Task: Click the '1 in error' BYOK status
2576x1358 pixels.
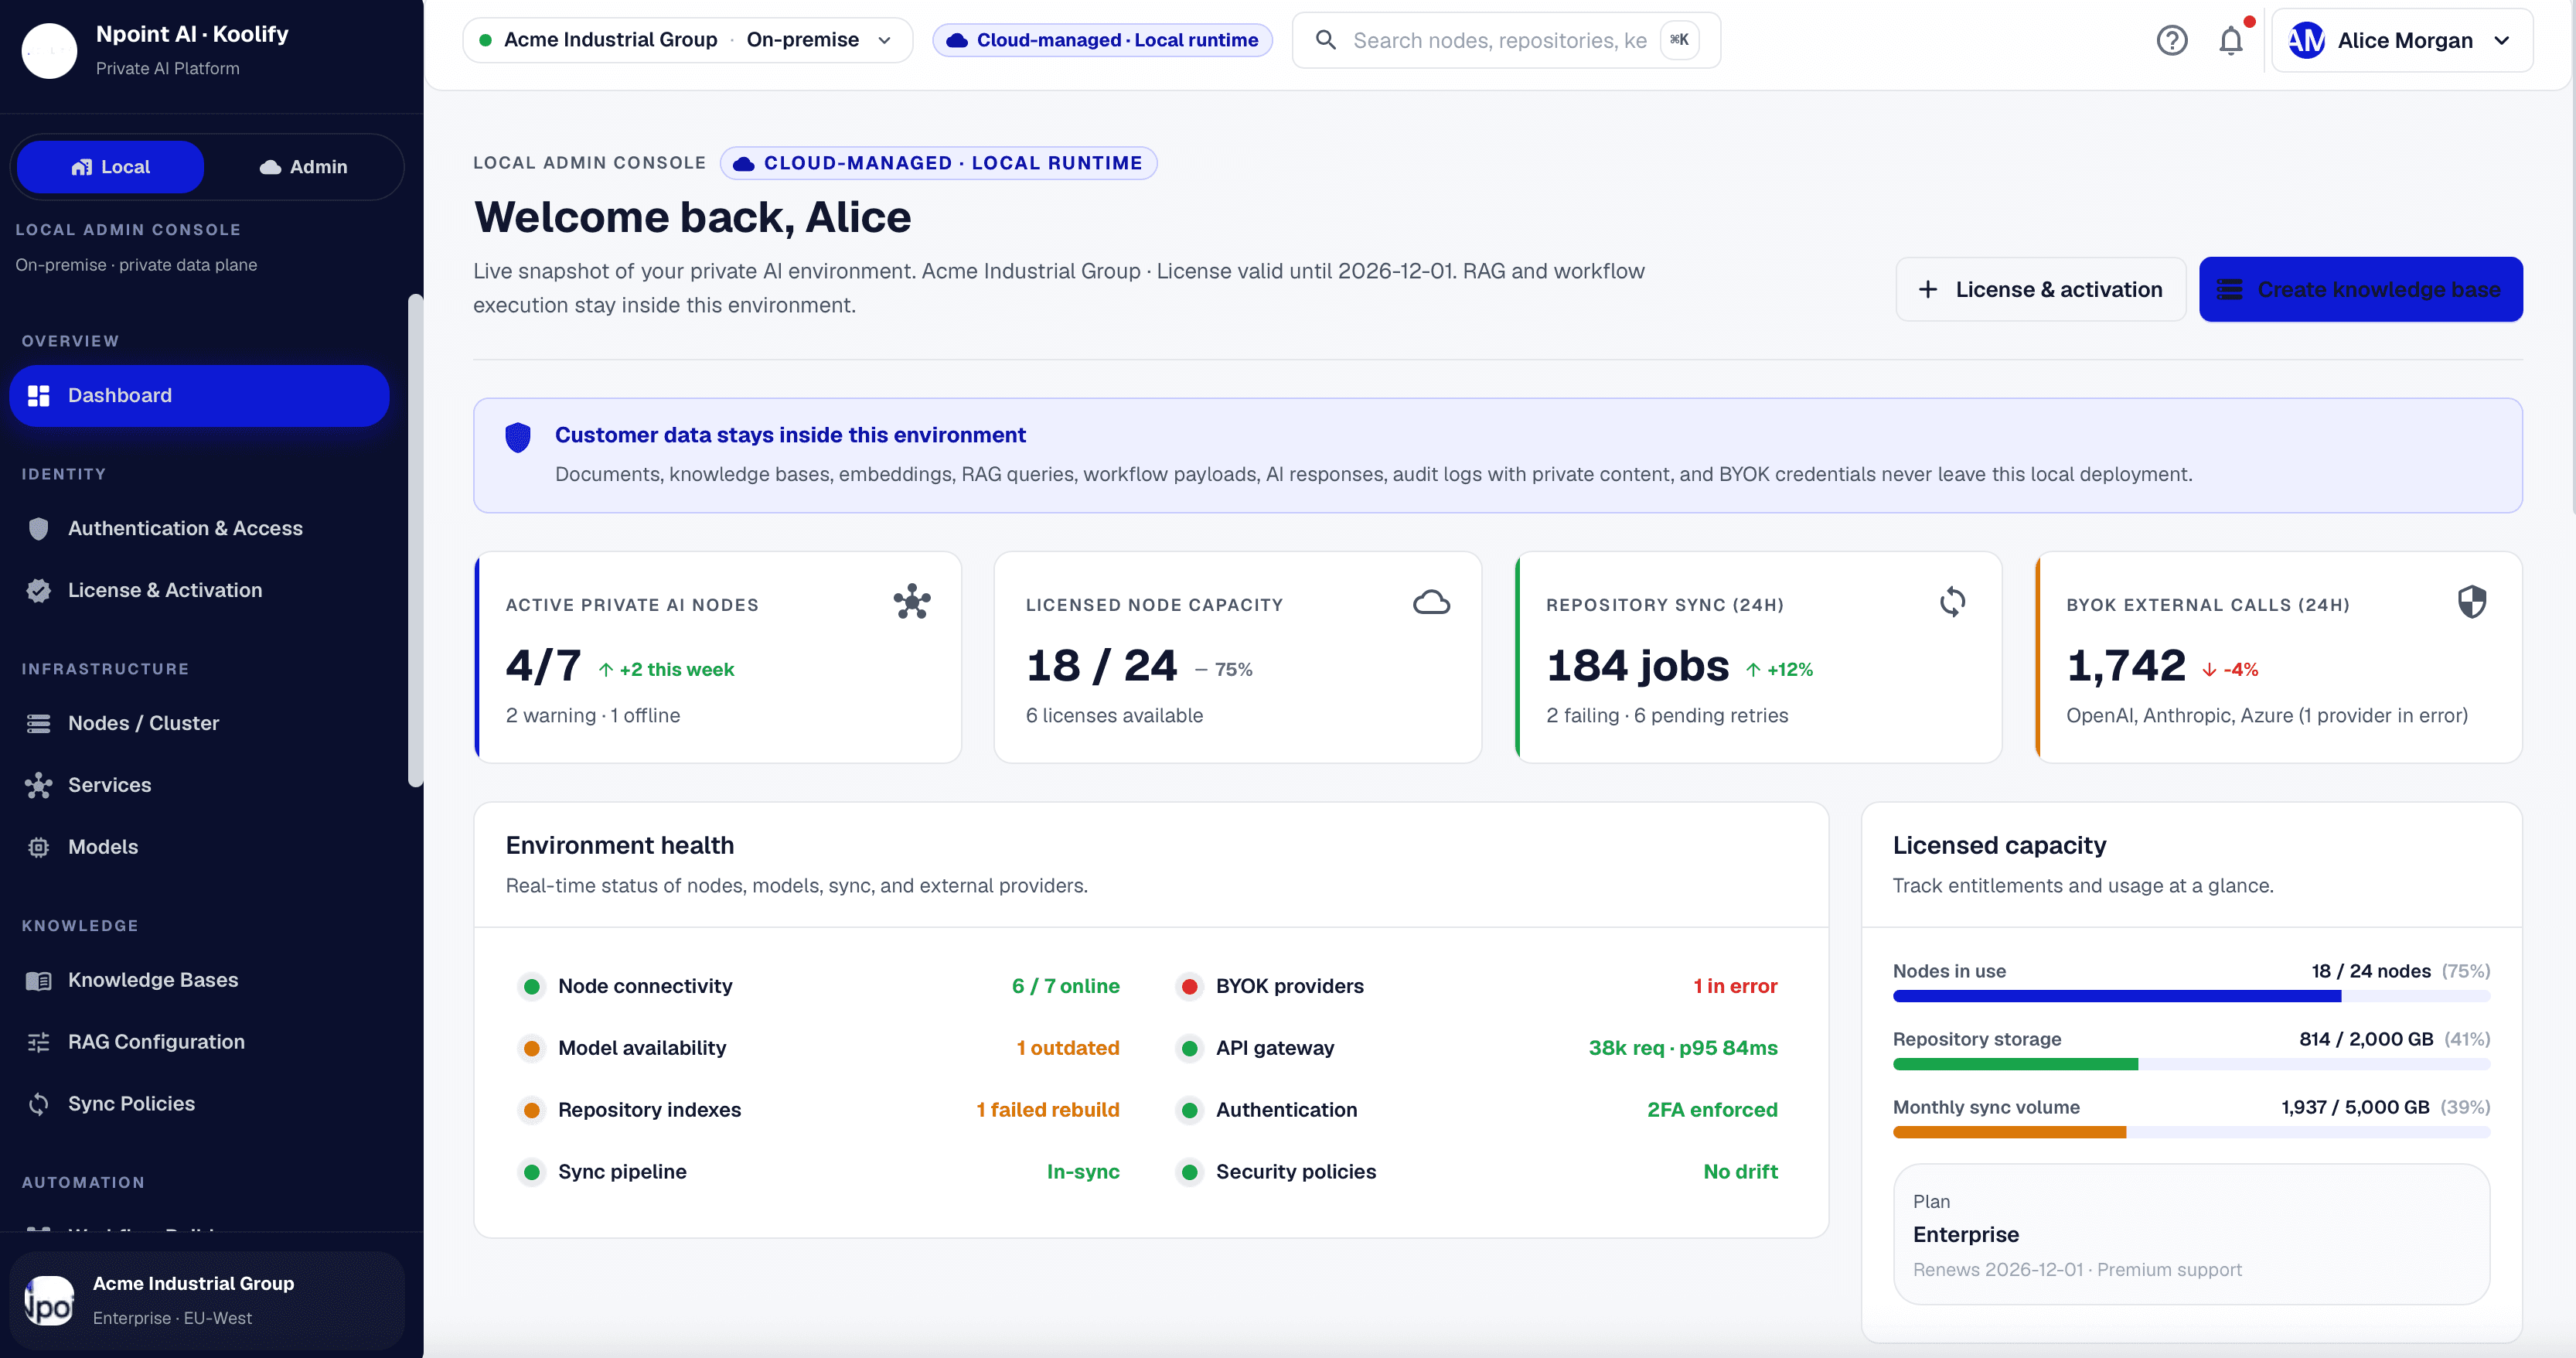Action: pyautogui.click(x=1735, y=987)
